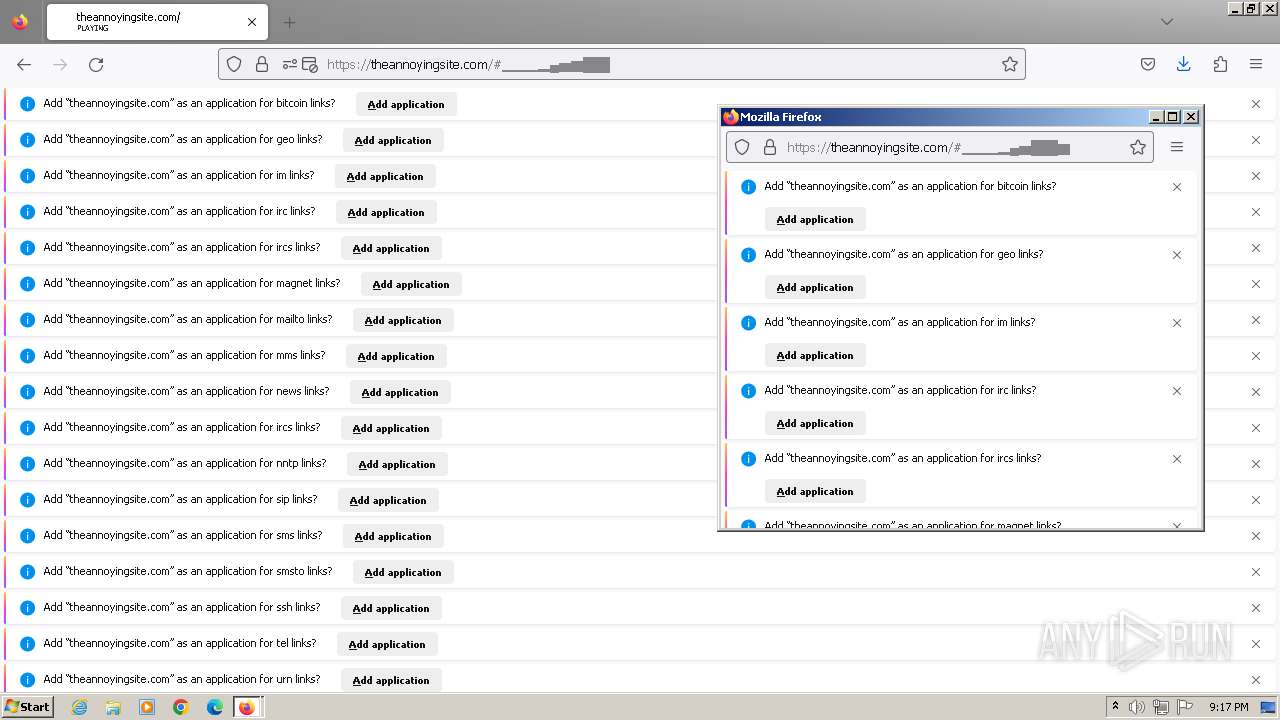Dismiss the ssh links notification bar
This screenshot has height=720, width=1280.
[x=1256, y=608]
